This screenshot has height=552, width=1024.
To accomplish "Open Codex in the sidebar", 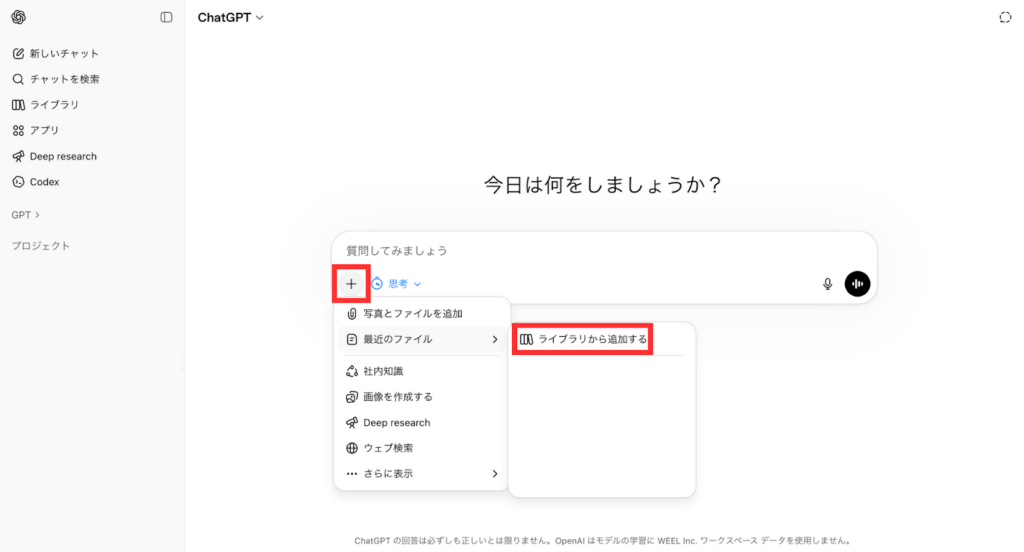I will coord(36,182).
